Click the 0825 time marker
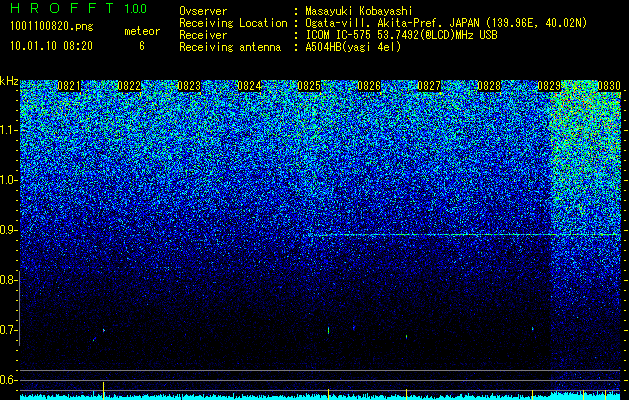The width and height of the screenshot is (629, 400). [309, 86]
